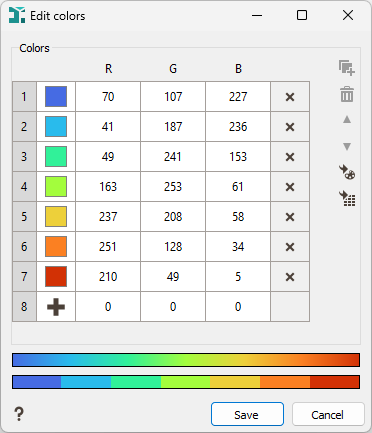
Task: Pick the orange swatch in row 6
Action: pyautogui.click(x=56, y=247)
